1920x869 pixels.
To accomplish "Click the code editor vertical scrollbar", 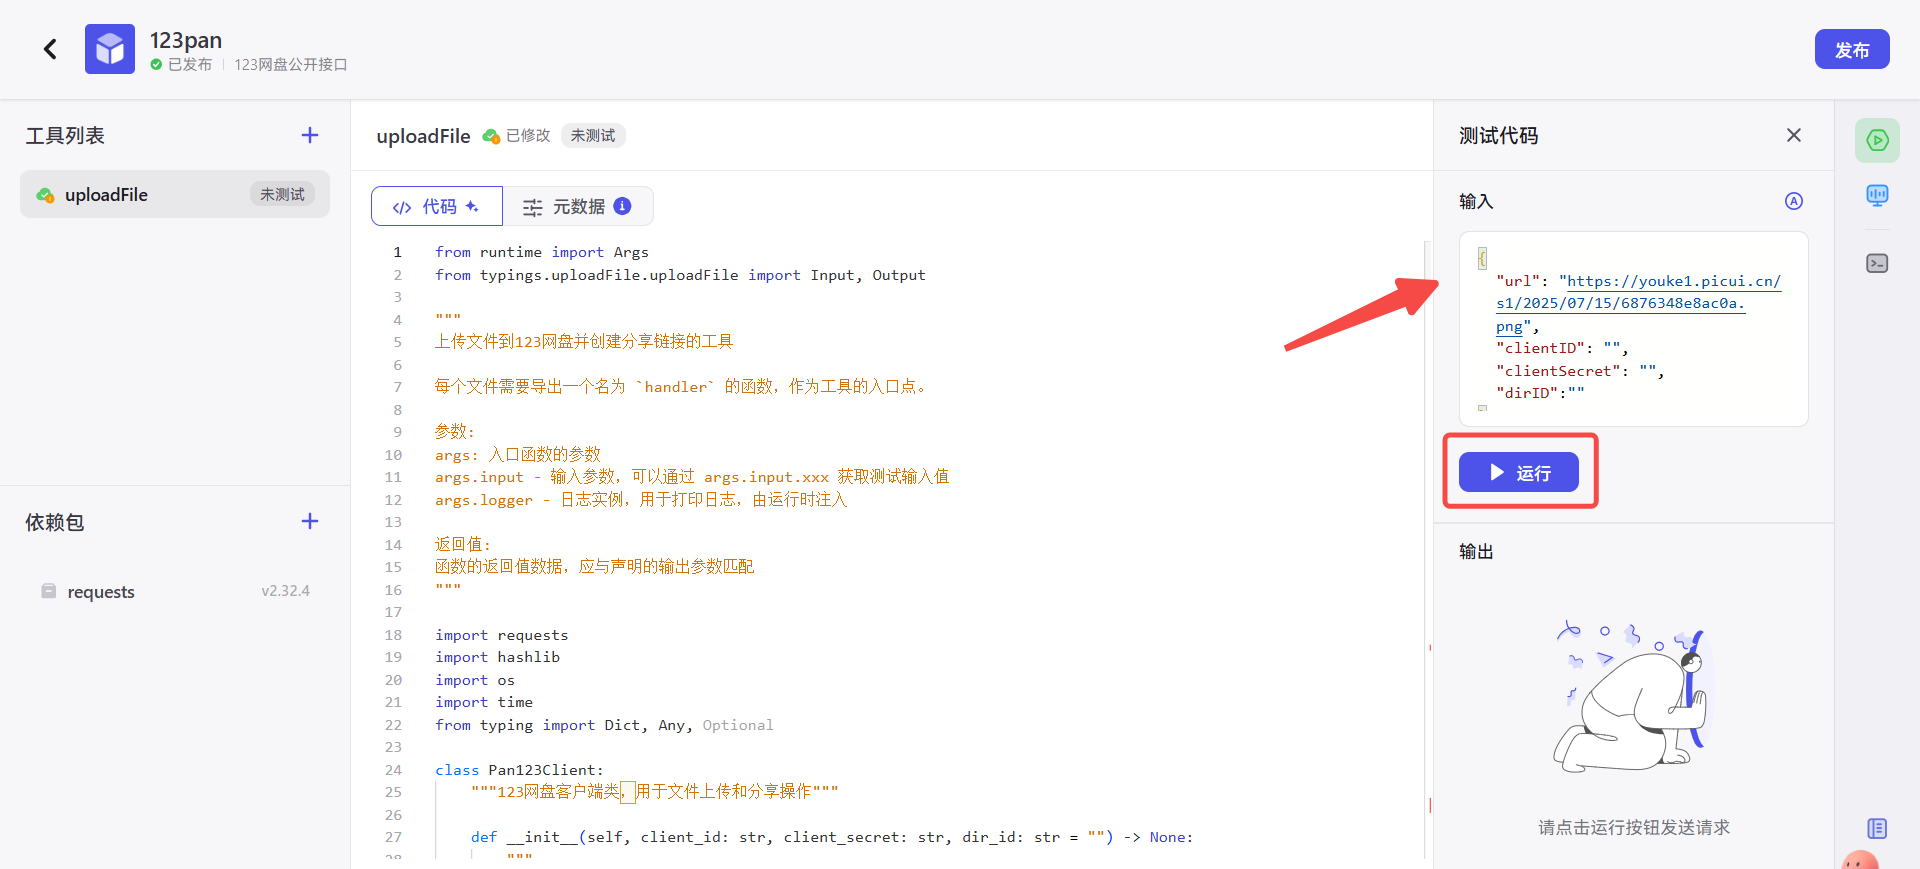I will [1427, 550].
